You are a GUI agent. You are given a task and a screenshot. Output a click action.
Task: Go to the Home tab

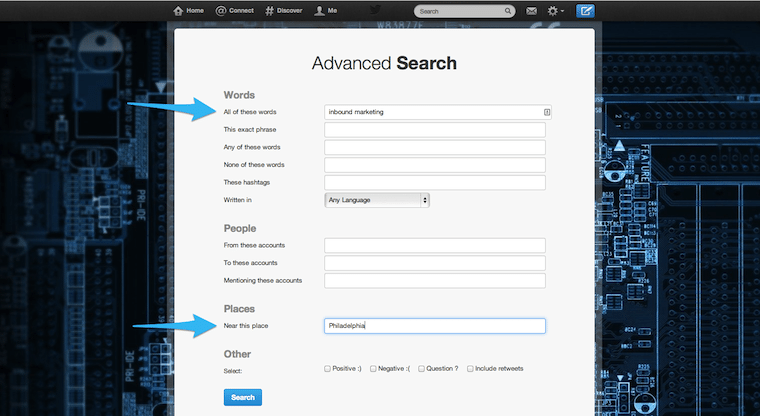point(188,11)
